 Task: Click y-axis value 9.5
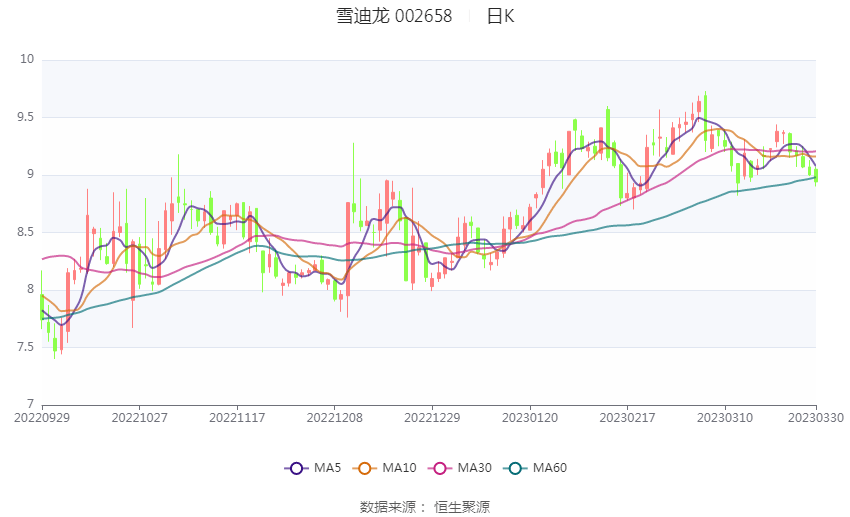pos(25,117)
